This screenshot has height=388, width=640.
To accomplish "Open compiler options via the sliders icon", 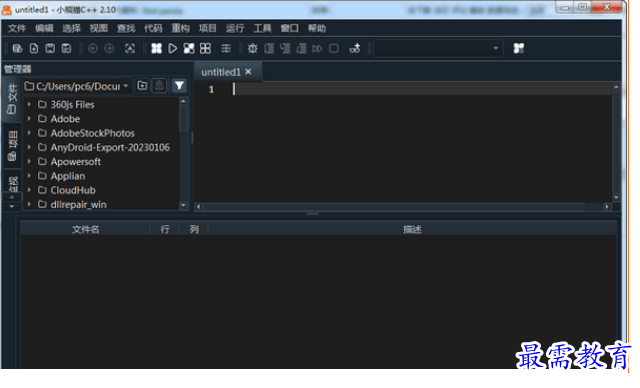I will pos(226,49).
